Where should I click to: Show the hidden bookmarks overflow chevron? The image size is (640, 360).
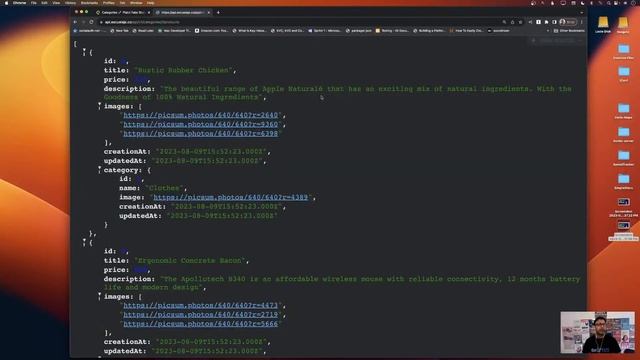point(548,31)
